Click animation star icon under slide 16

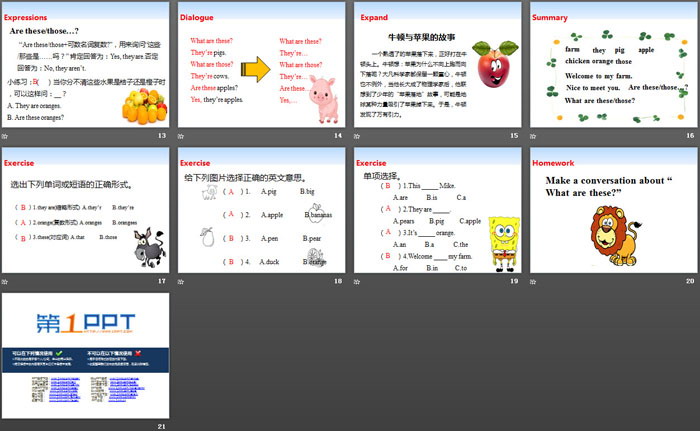point(533,136)
